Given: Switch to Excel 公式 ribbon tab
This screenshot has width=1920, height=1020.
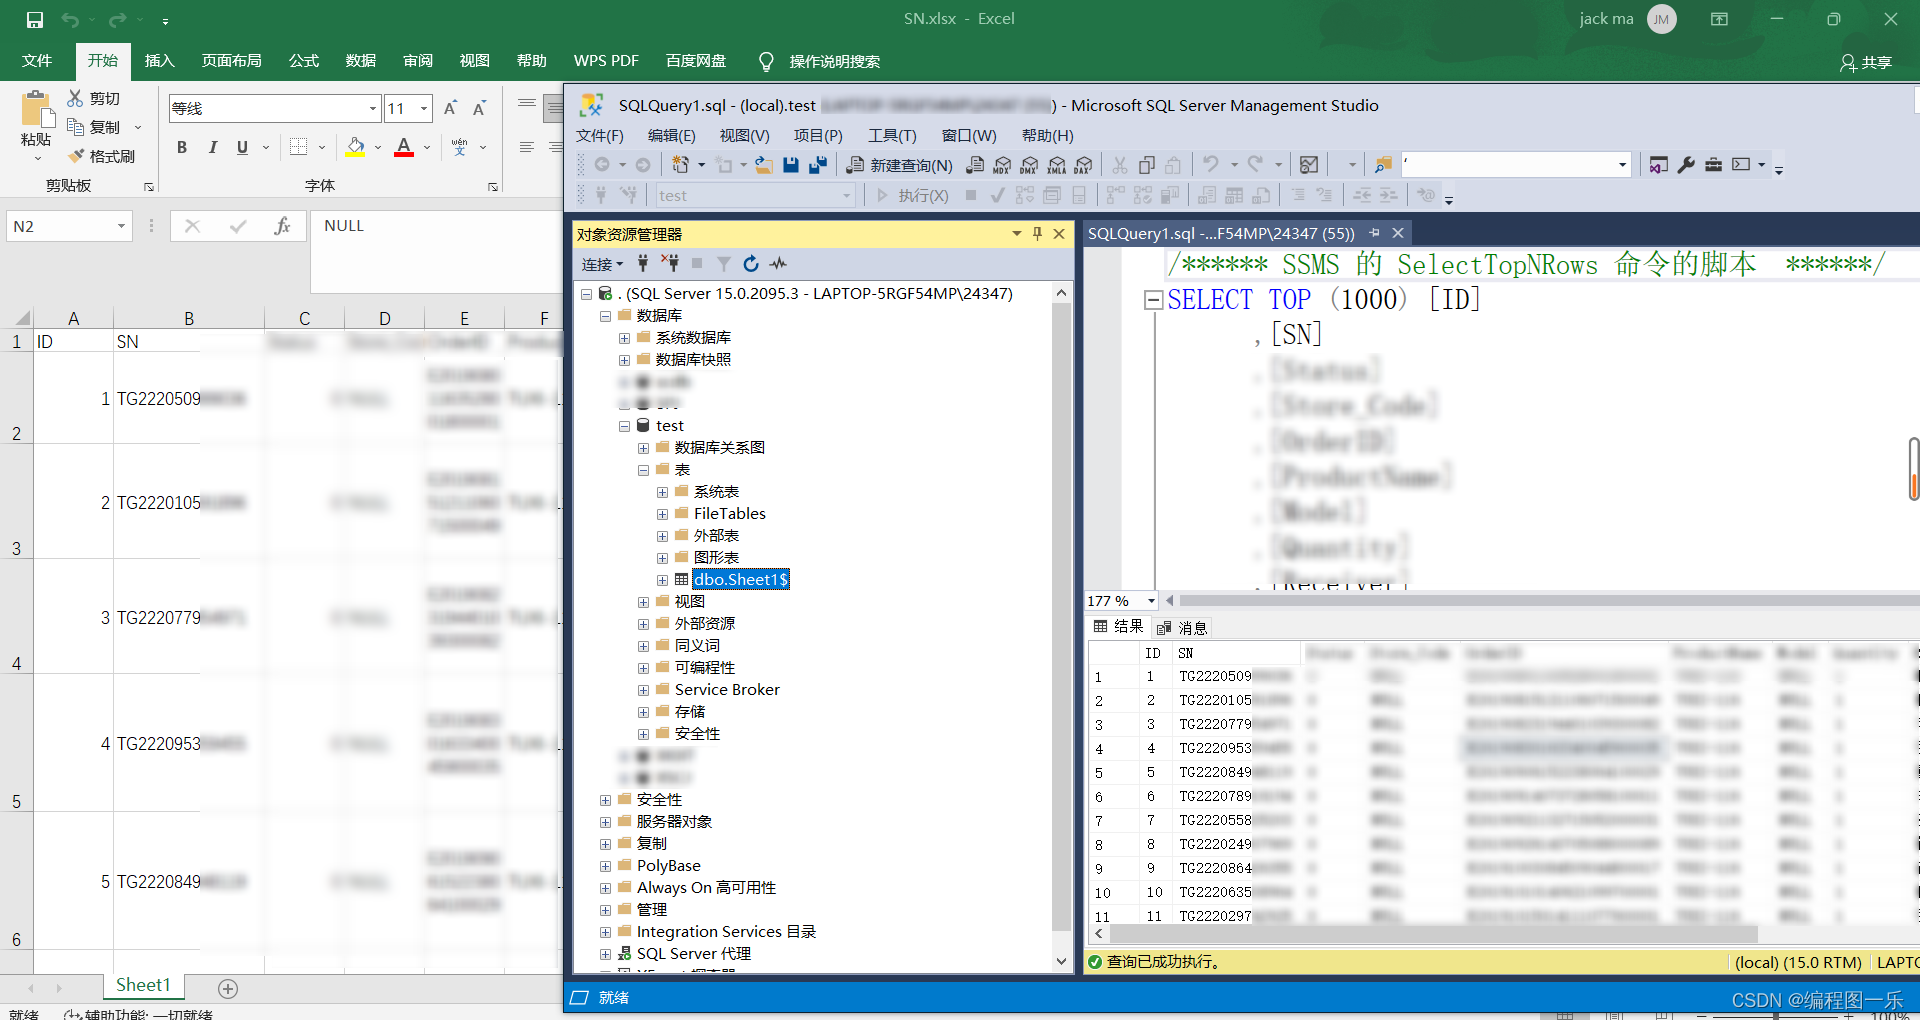Looking at the screenshot, I should (304, 61).
